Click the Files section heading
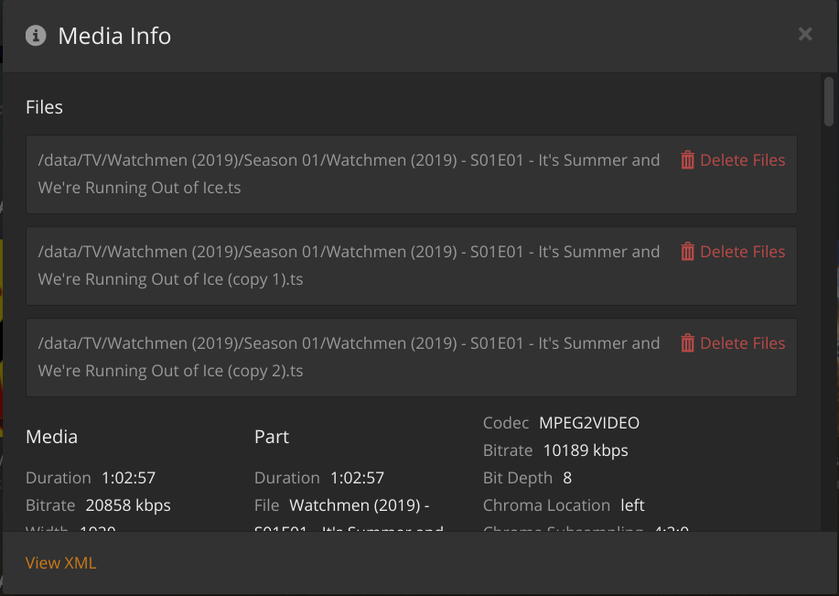The image size is (839, 596). click(44, 107)
